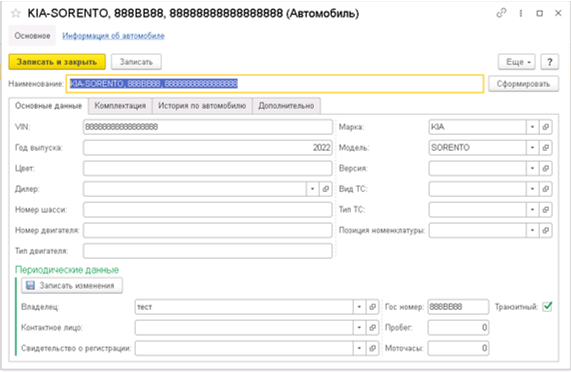Uncheck the Транзитный checkbox
571x372 pixels.
point(547,306)
